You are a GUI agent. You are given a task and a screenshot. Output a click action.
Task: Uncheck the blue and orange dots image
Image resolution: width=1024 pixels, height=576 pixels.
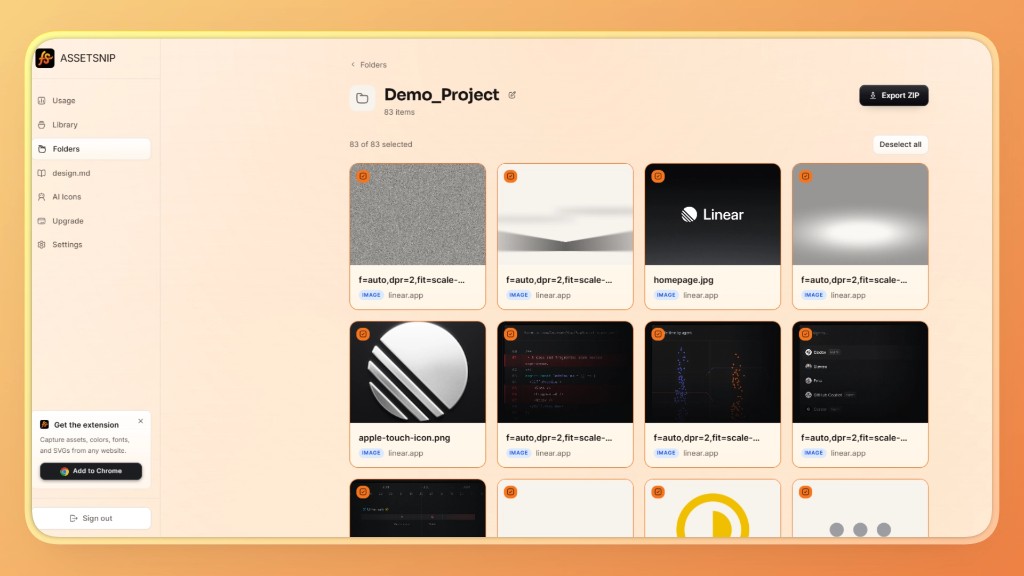pos(658,334)
